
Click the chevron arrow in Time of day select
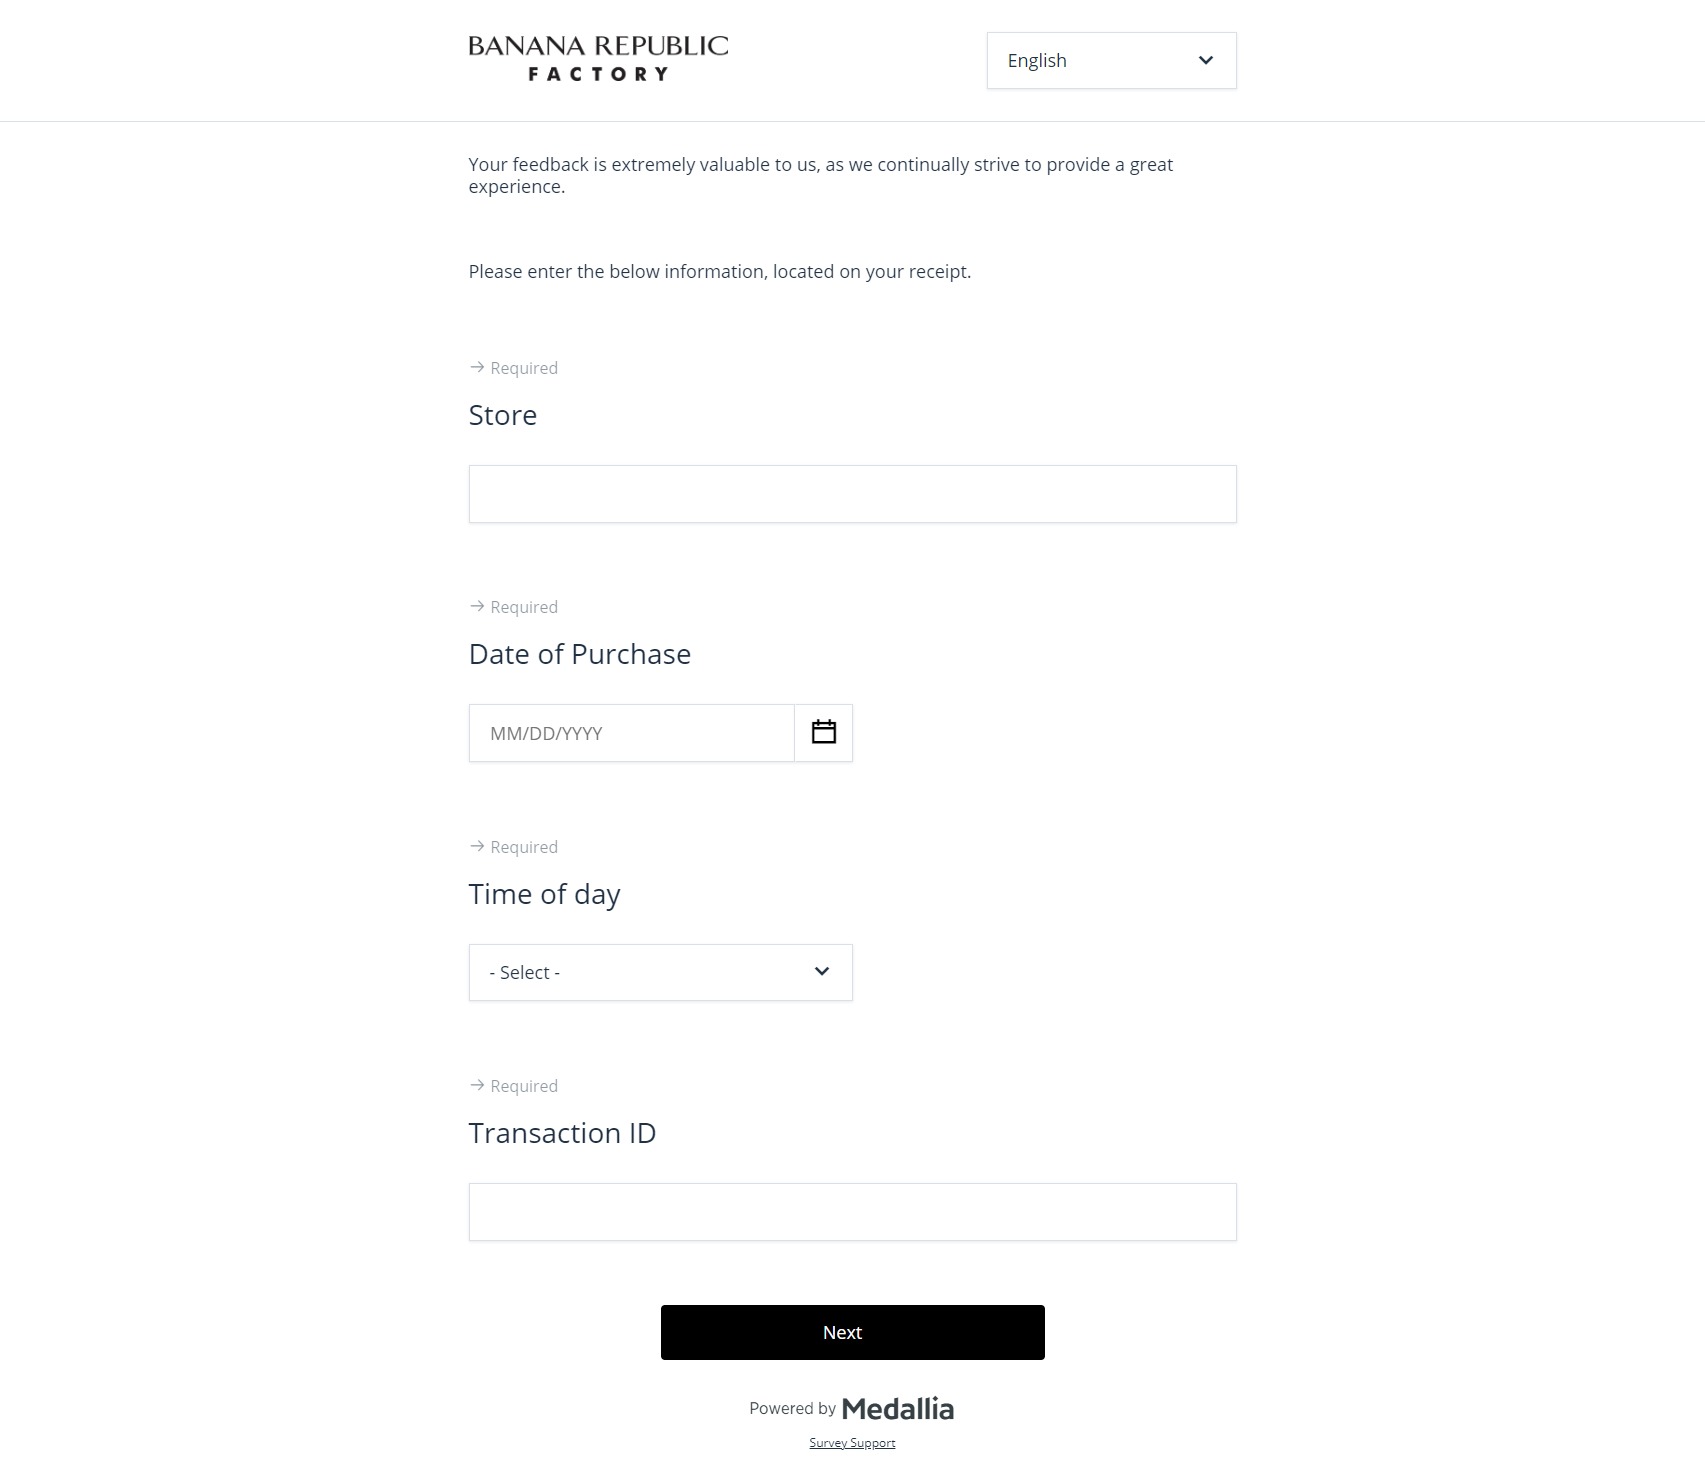[x=822, y=971]
